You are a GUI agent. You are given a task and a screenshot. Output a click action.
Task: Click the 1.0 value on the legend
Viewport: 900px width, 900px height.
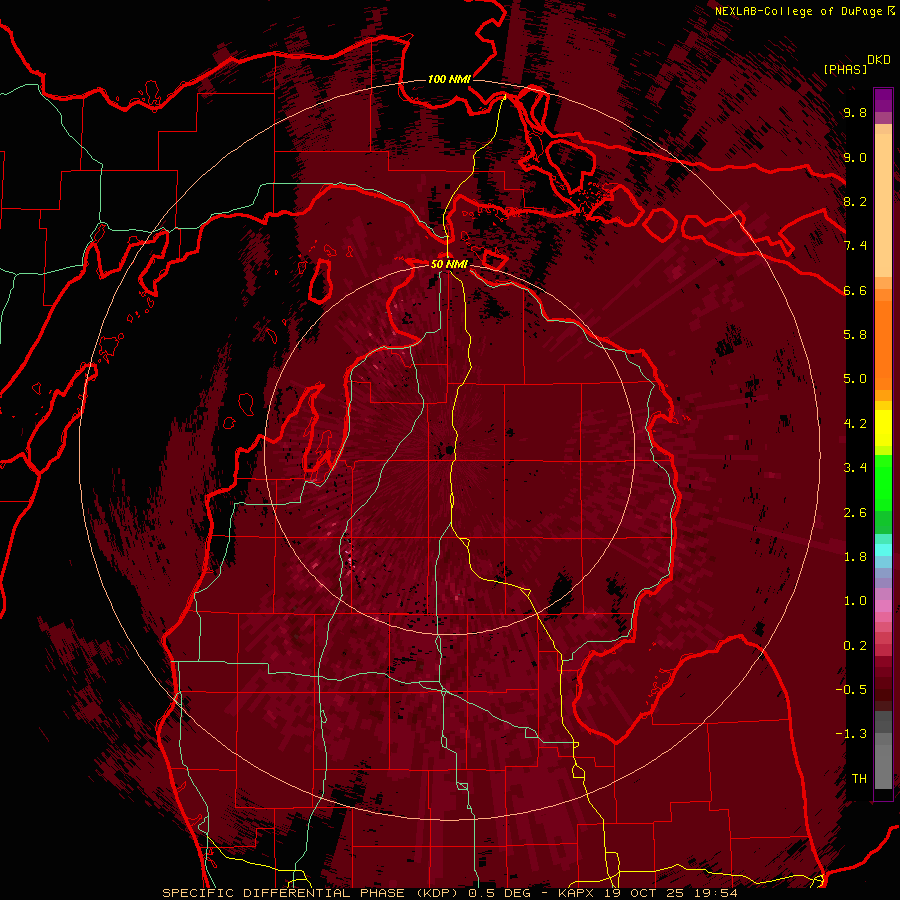point(855,601)
